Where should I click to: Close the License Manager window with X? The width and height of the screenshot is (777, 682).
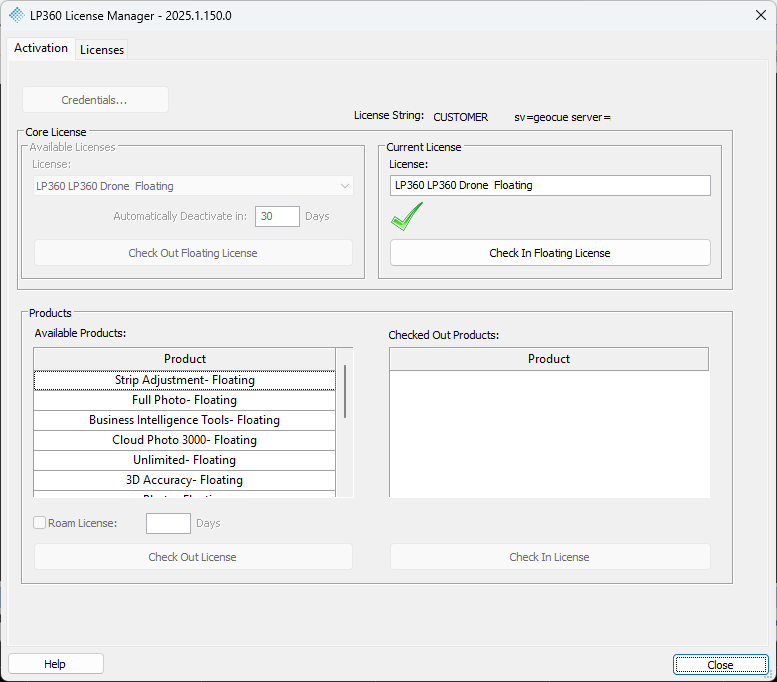[761, 15]
